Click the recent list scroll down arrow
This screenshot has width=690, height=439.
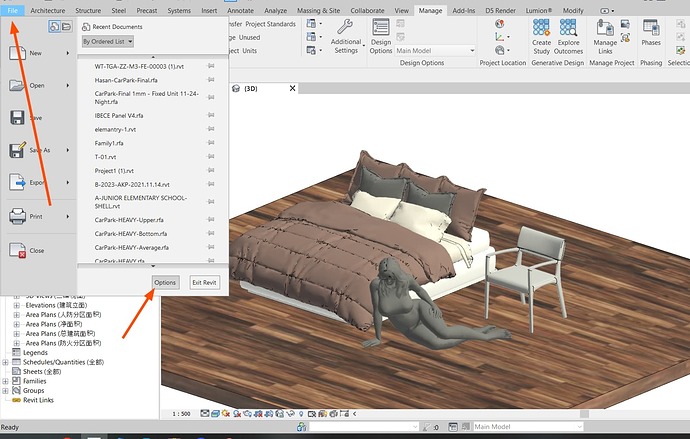153,266
